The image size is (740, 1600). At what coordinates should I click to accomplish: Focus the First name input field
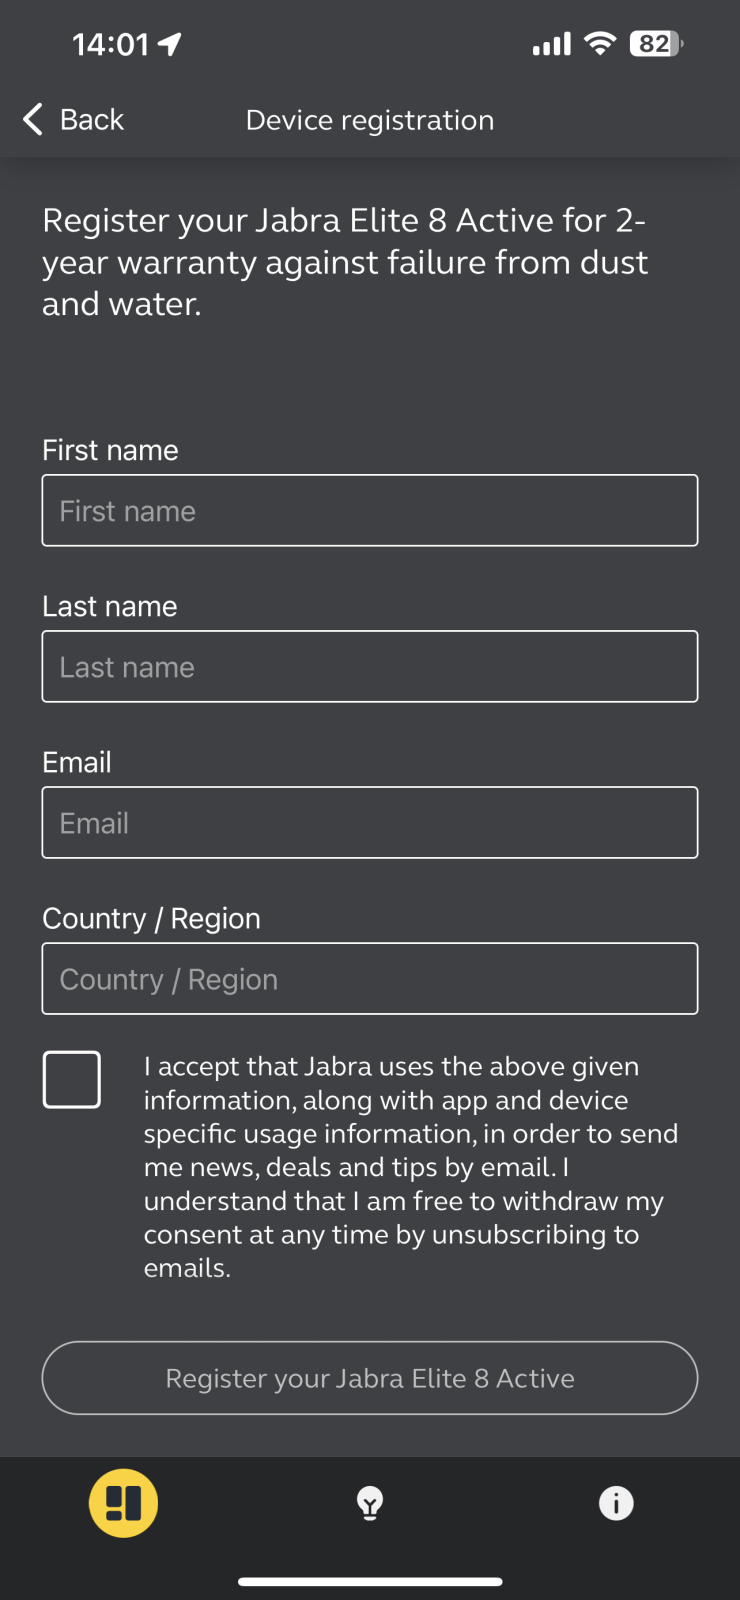(370, 511)
